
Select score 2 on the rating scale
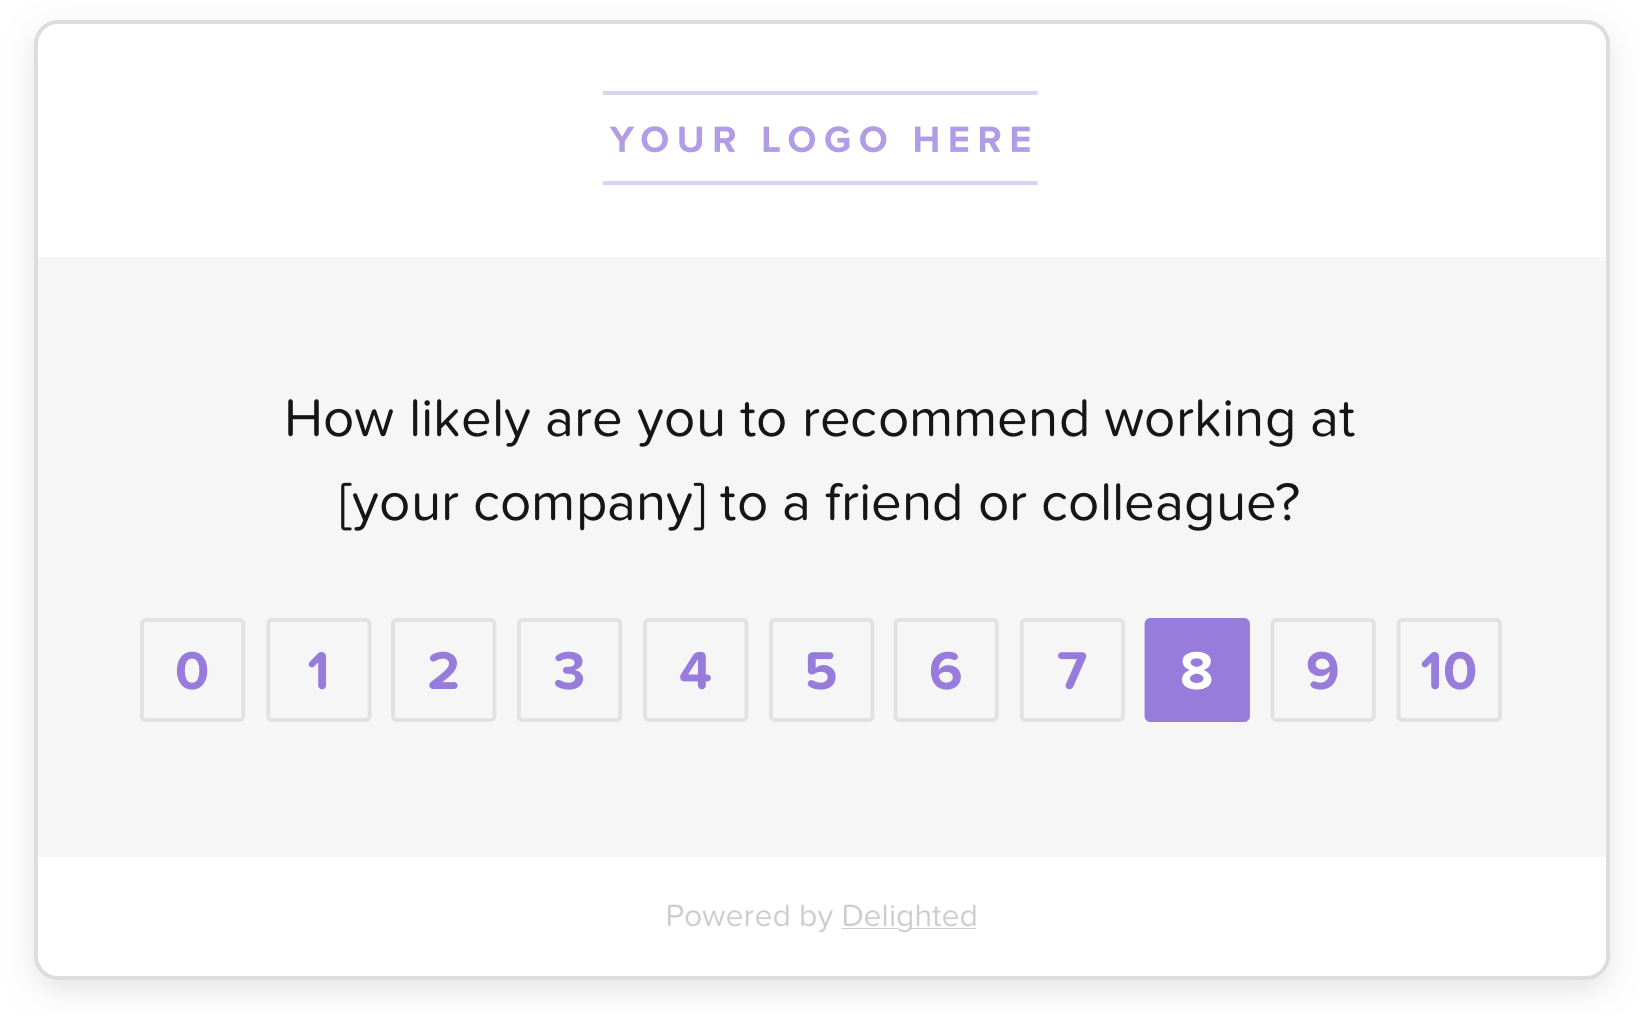point(444,670)
